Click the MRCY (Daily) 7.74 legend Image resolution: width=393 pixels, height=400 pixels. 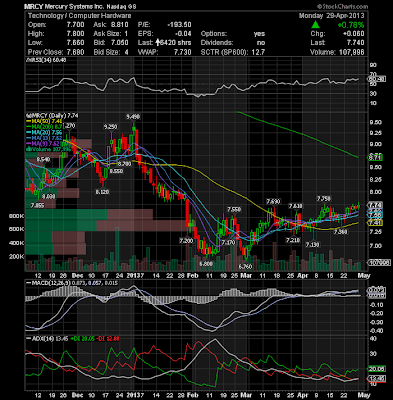52,115
